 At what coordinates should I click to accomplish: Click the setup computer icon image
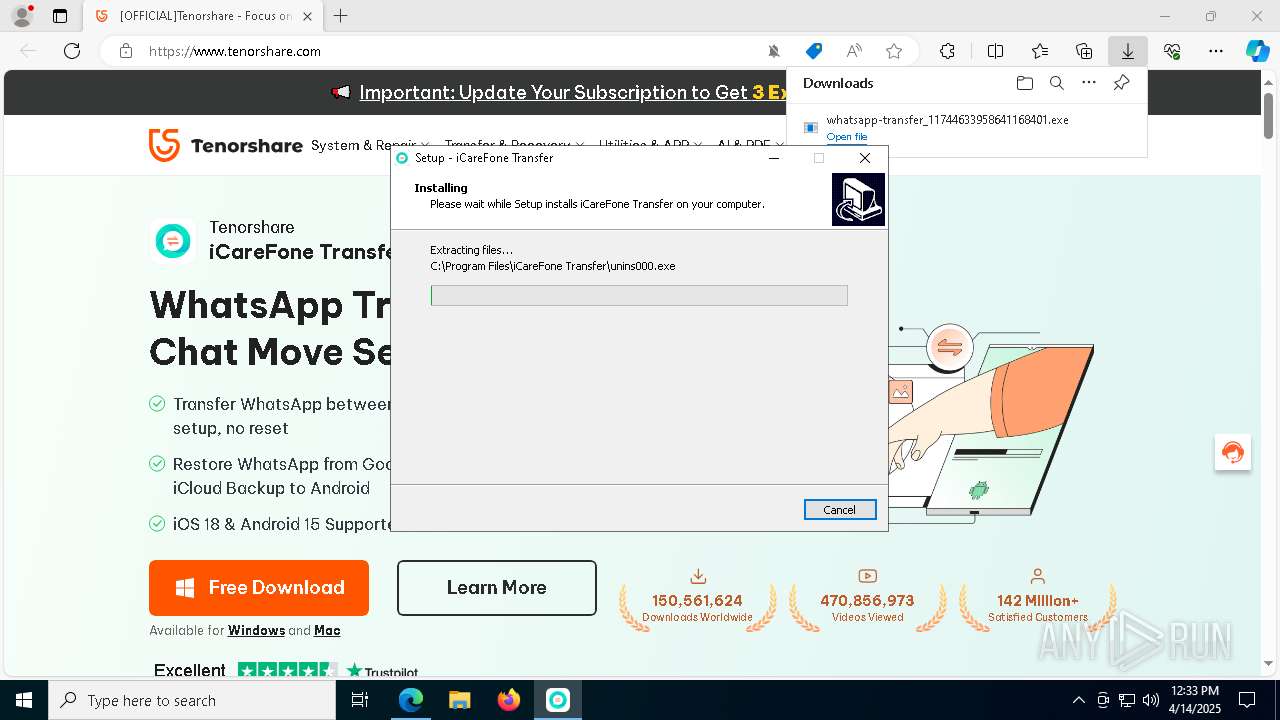point(858,199)
